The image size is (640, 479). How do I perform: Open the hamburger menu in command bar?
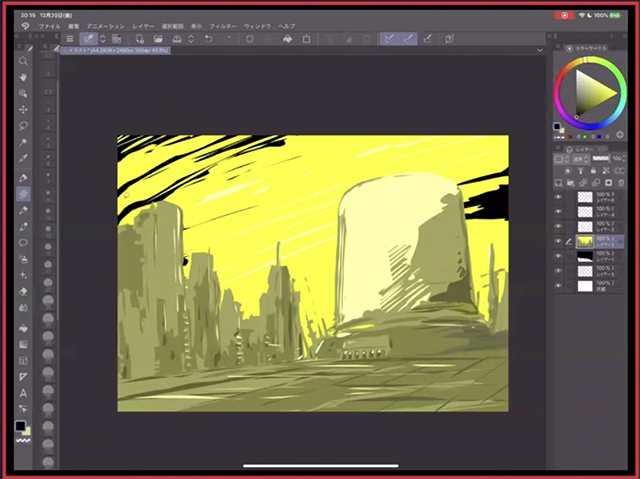pyautogui.click(x=70, y=38)
